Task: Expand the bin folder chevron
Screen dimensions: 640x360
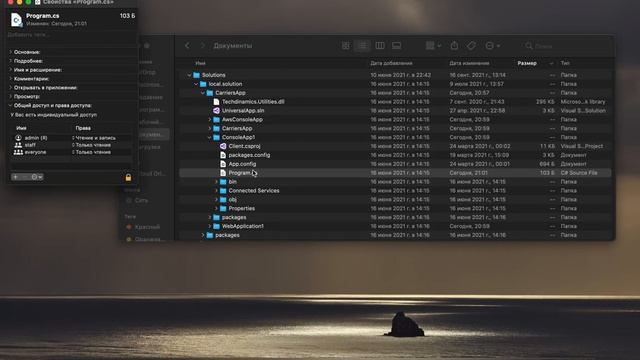Action: (x=216, y=182)
